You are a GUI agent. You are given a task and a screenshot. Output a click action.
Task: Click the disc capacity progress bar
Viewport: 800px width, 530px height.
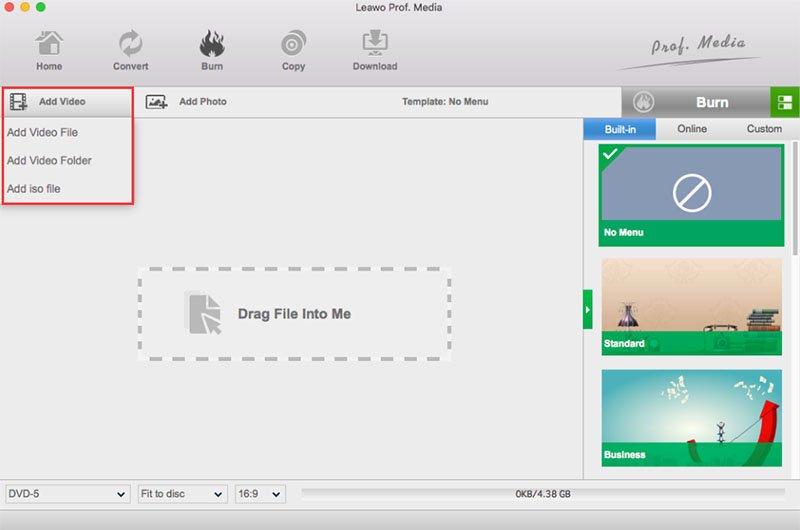[x=543, y=494]
